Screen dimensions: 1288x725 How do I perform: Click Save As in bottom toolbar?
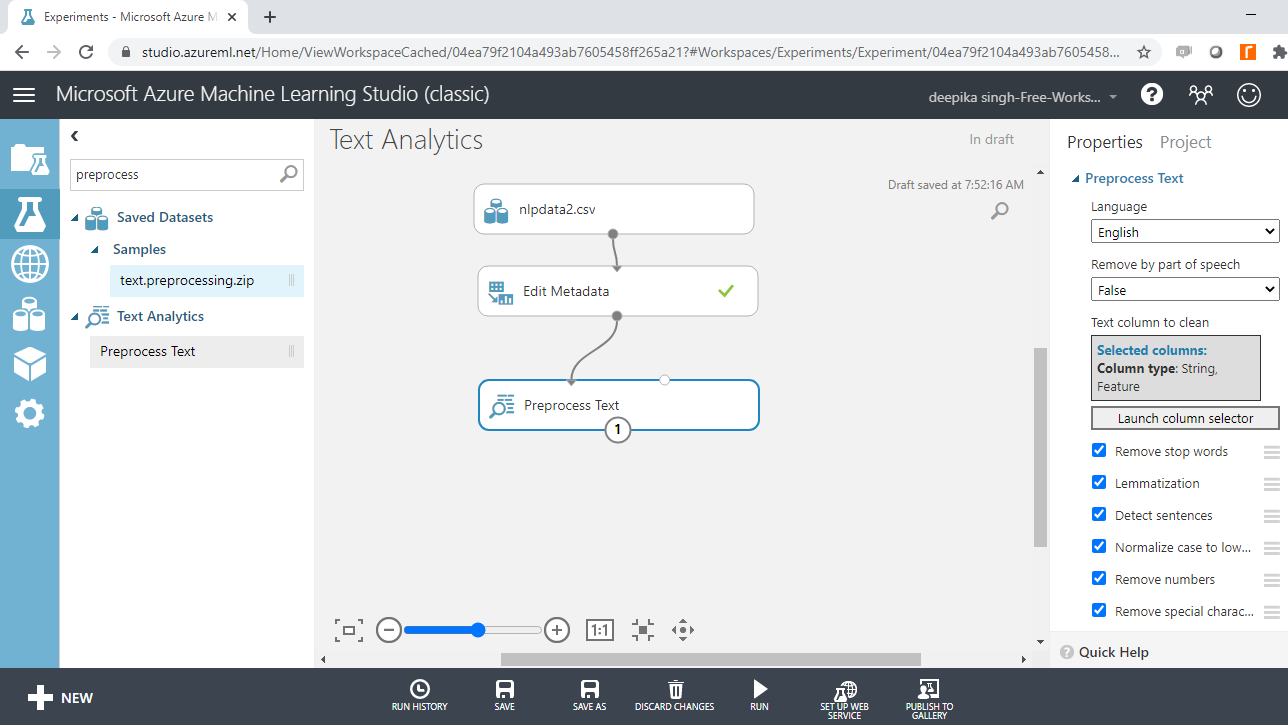click(x=590, y=695)
